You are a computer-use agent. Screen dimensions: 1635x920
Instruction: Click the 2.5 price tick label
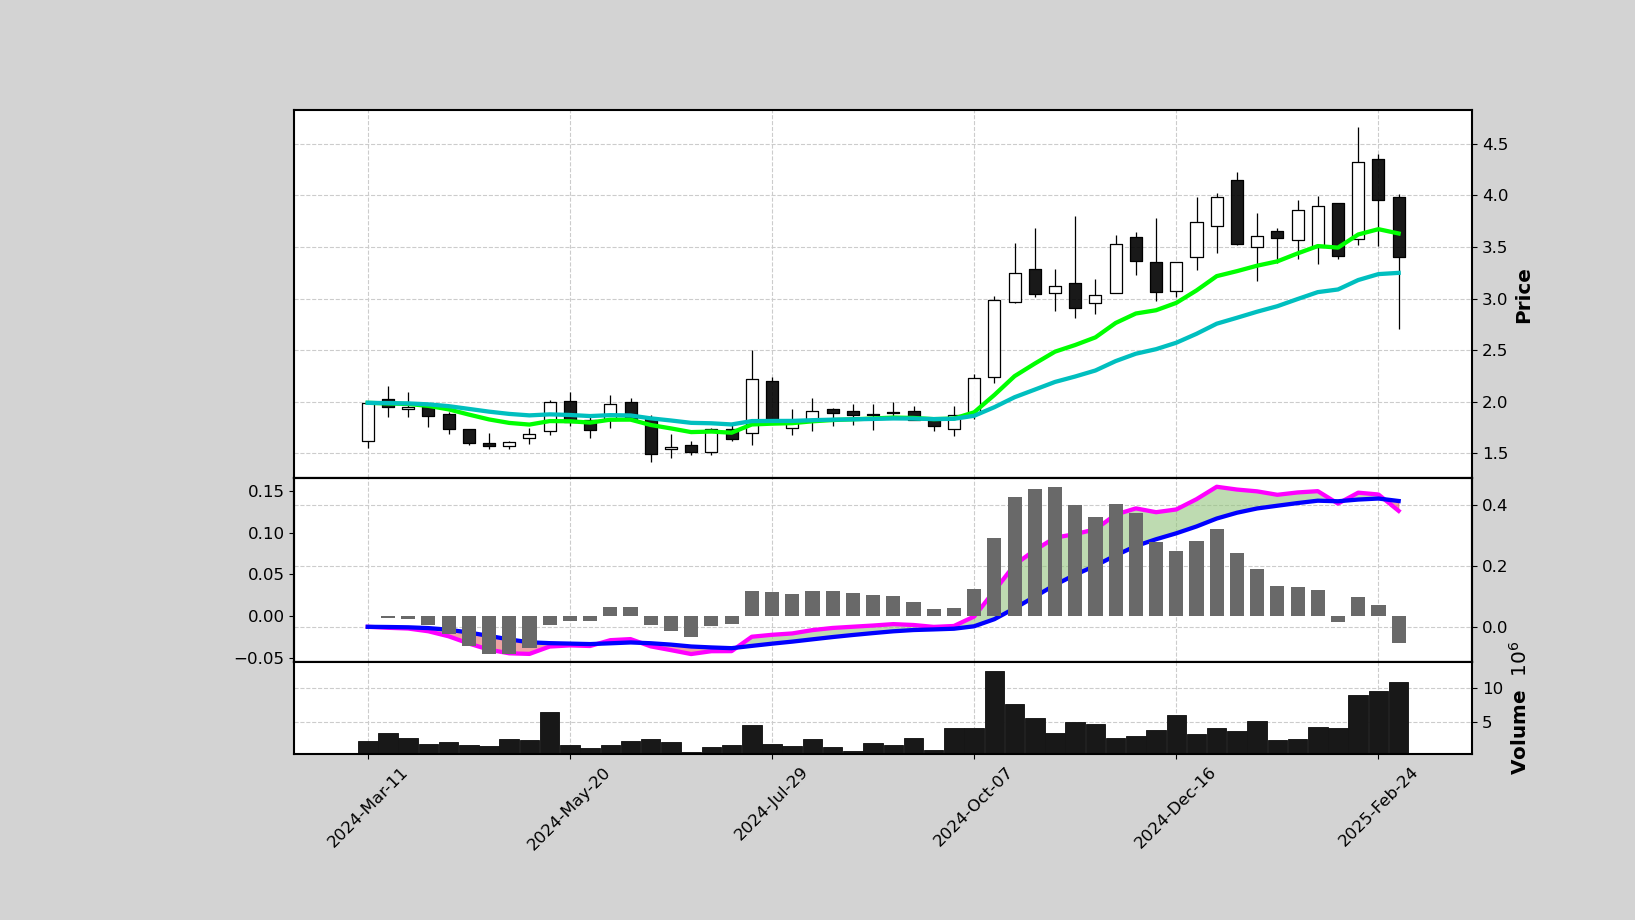1496,351
